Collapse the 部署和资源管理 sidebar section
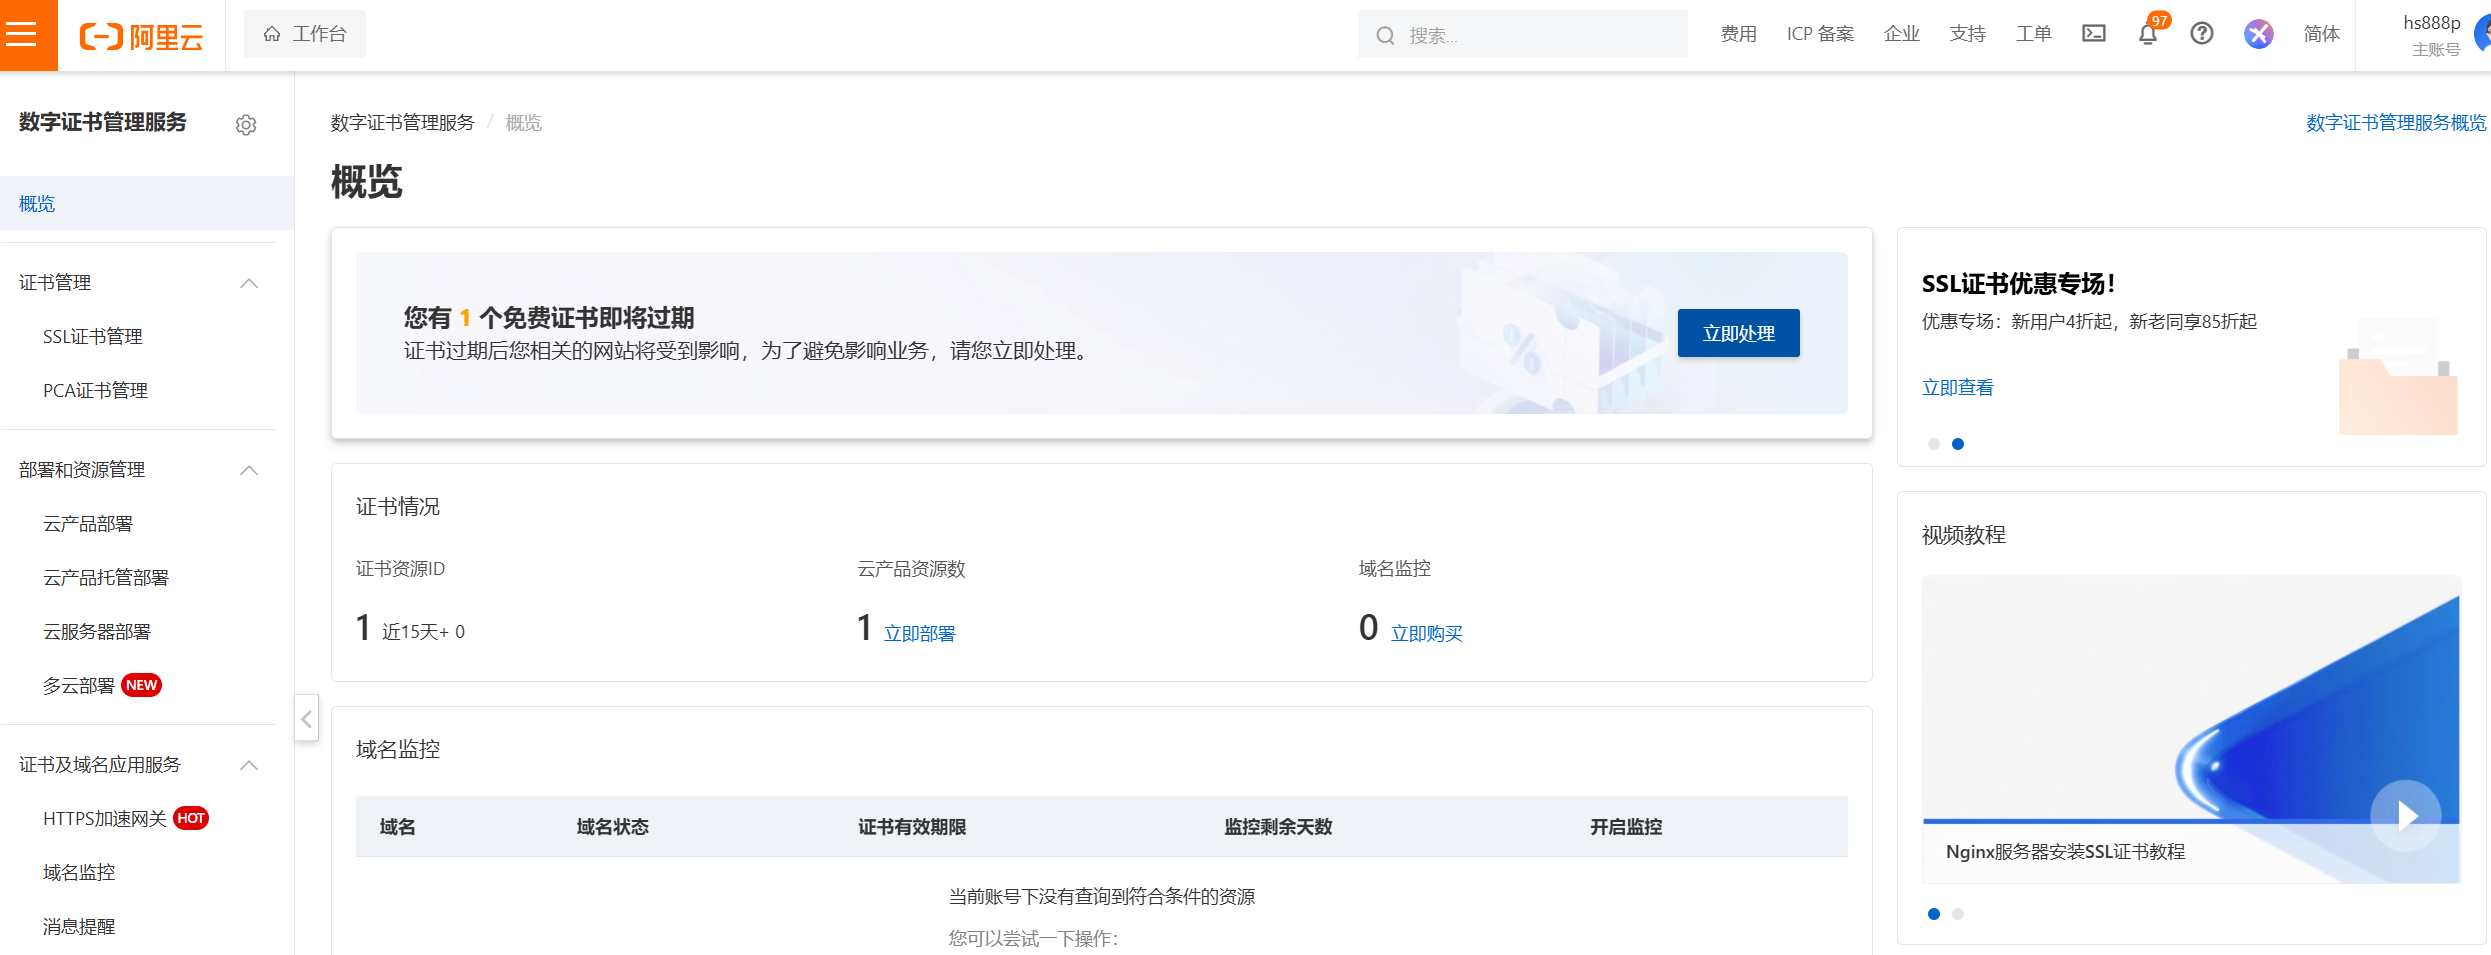This screenshot has height=955, width=2491. click(249, 470)
